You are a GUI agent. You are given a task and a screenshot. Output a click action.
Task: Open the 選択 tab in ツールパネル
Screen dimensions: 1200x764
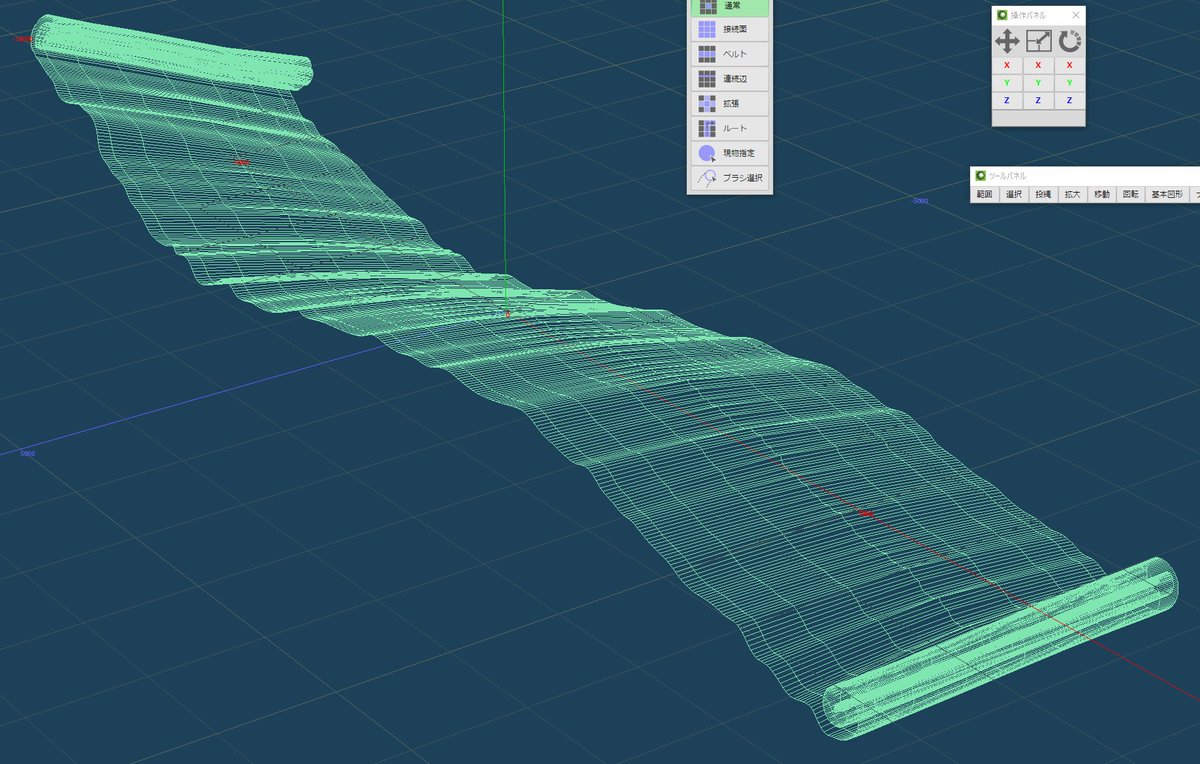[x=1014, y=194]
